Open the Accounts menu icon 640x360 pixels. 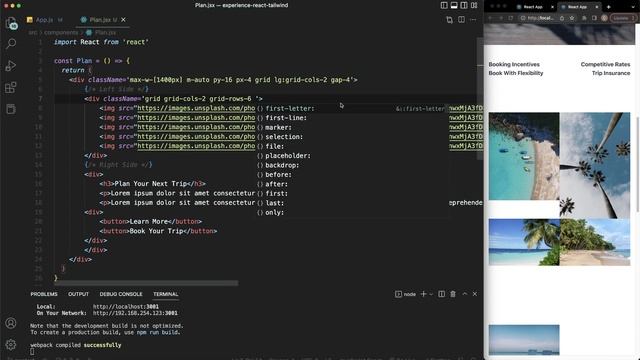(11, 323)
